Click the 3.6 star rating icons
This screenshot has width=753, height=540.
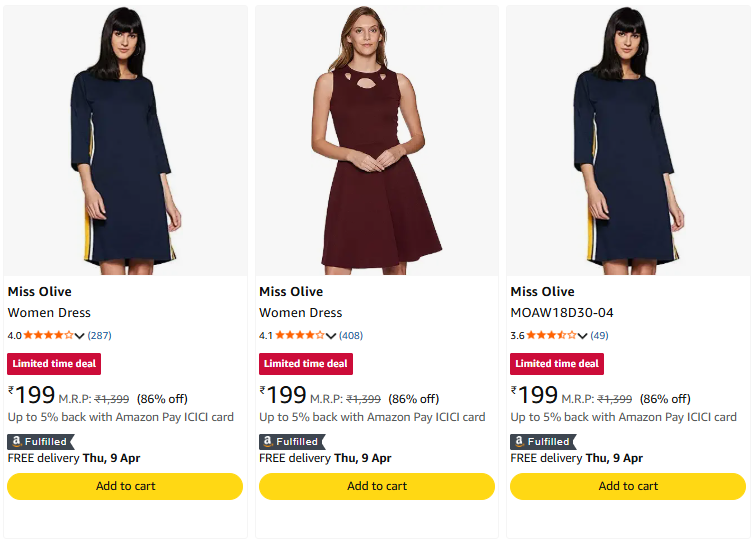[x=551, y=335]
